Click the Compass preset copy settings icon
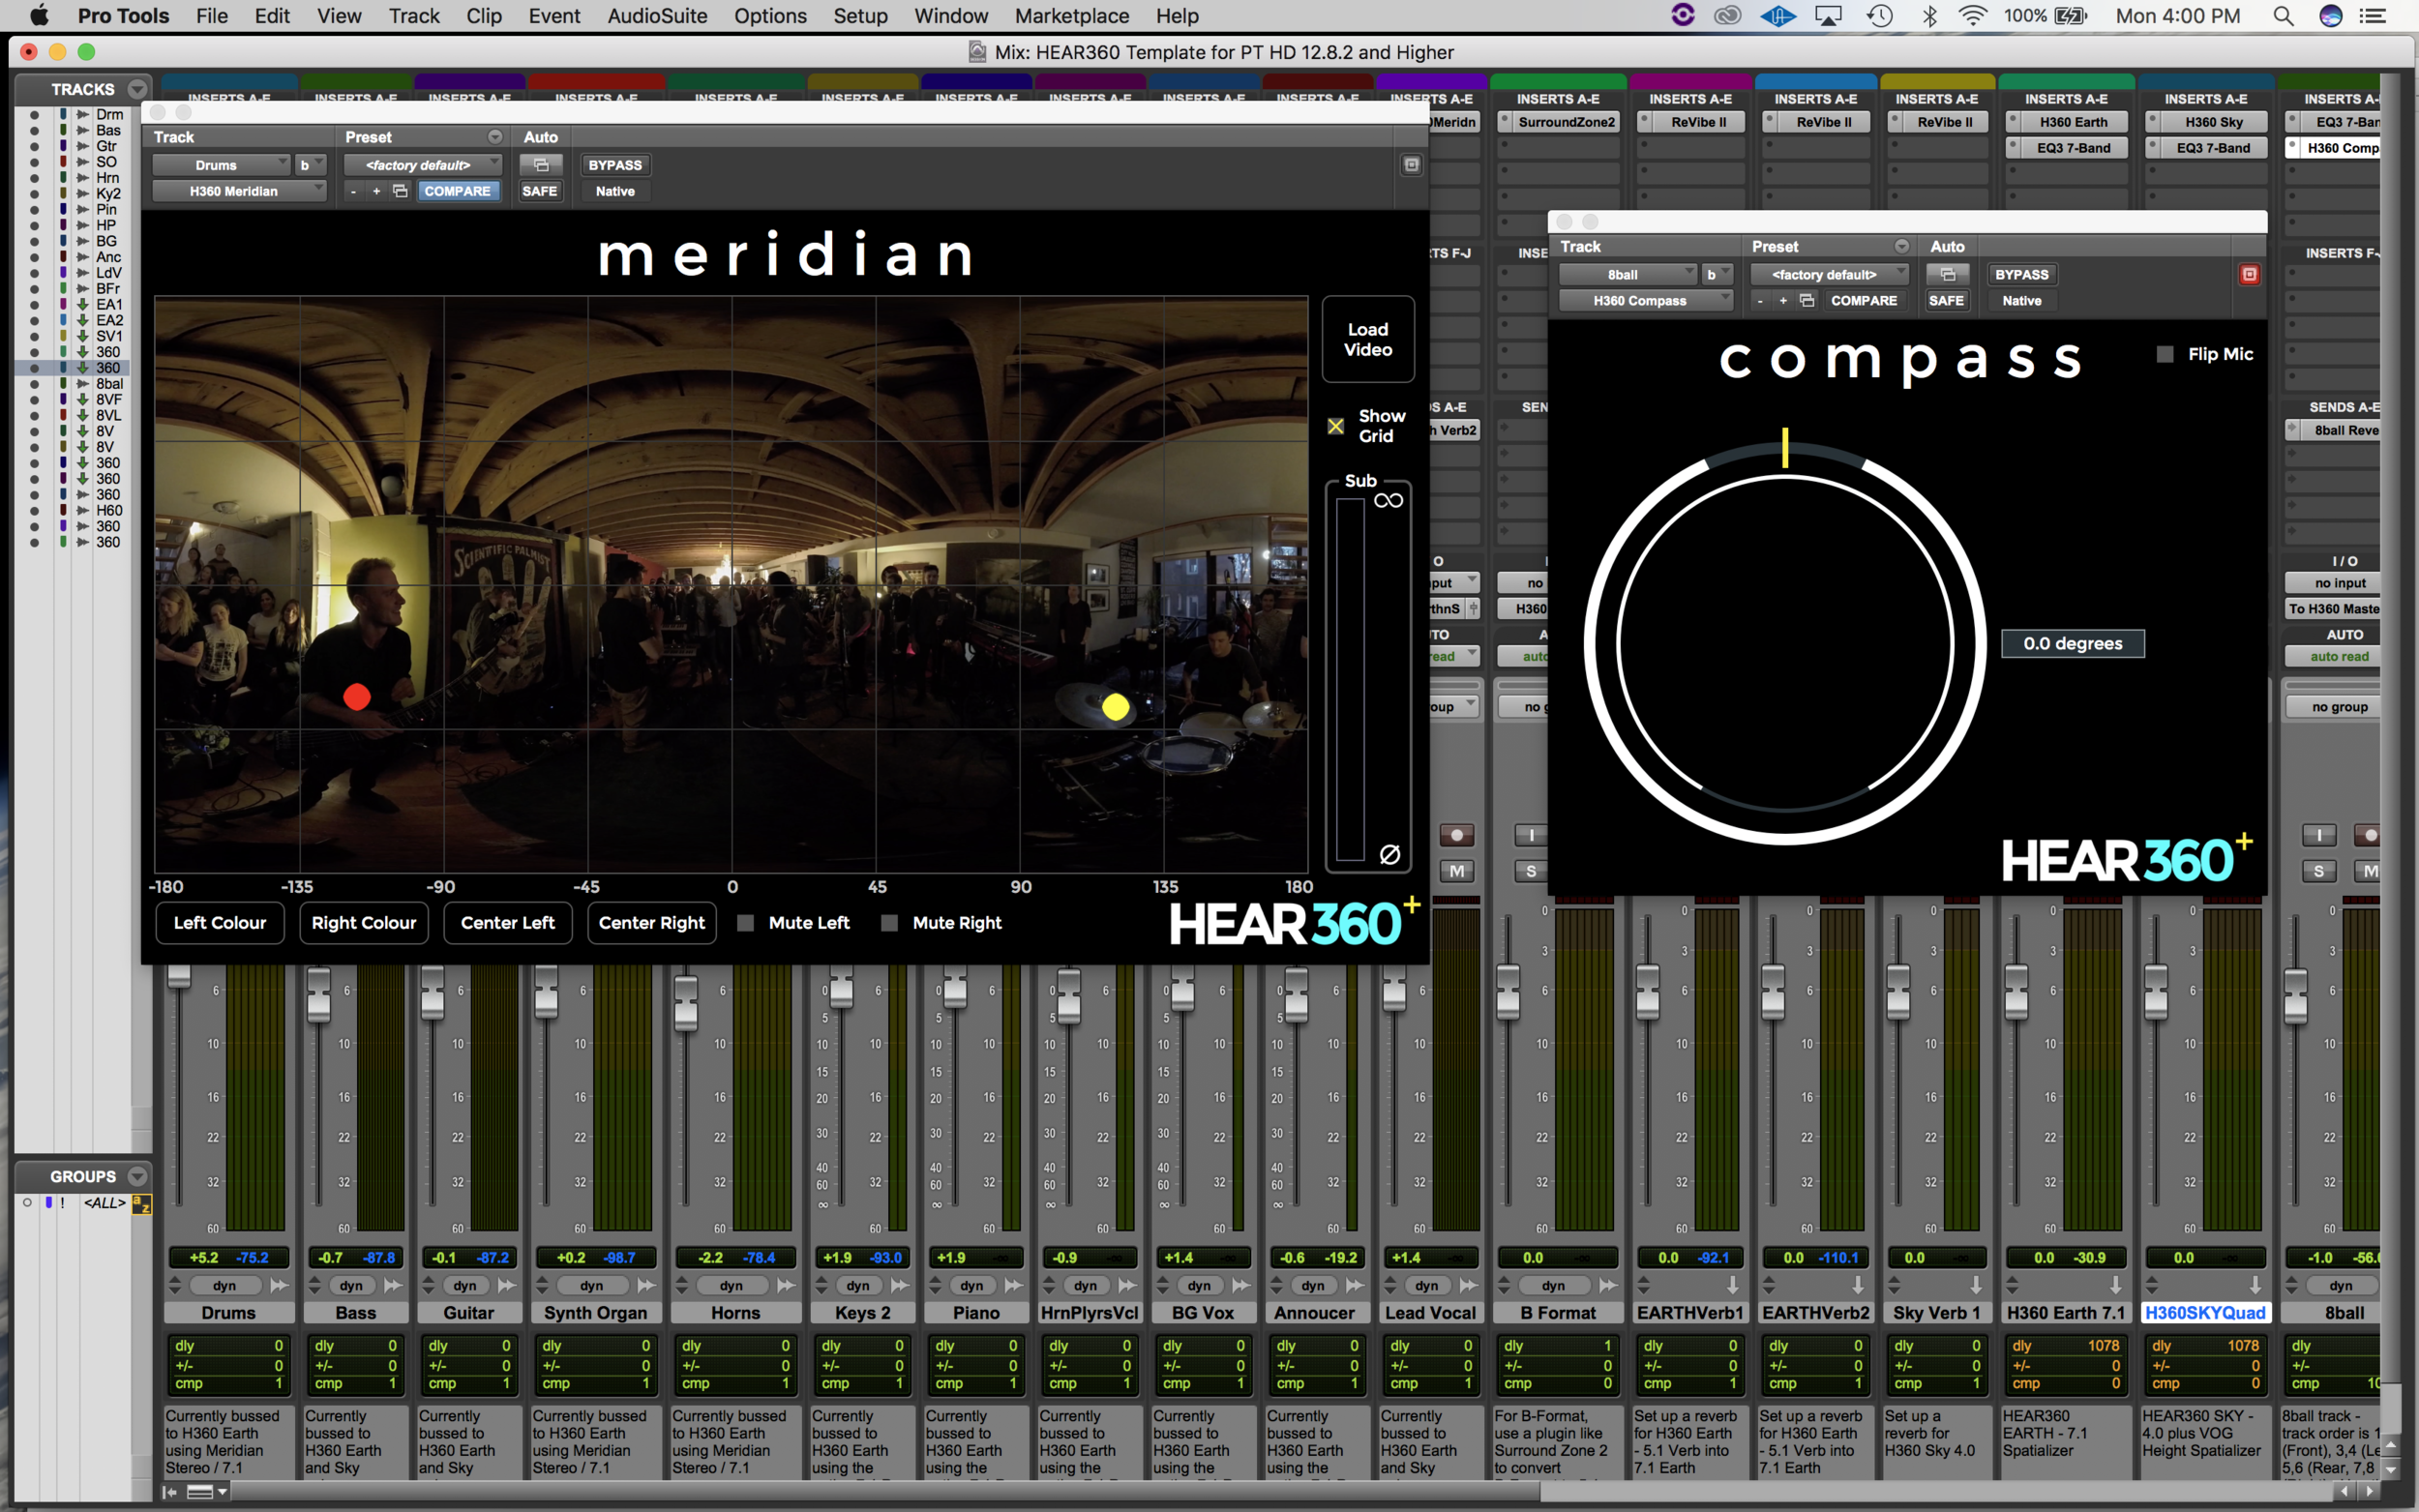The image size is (2419, 1512). [x=1806, y=300]
